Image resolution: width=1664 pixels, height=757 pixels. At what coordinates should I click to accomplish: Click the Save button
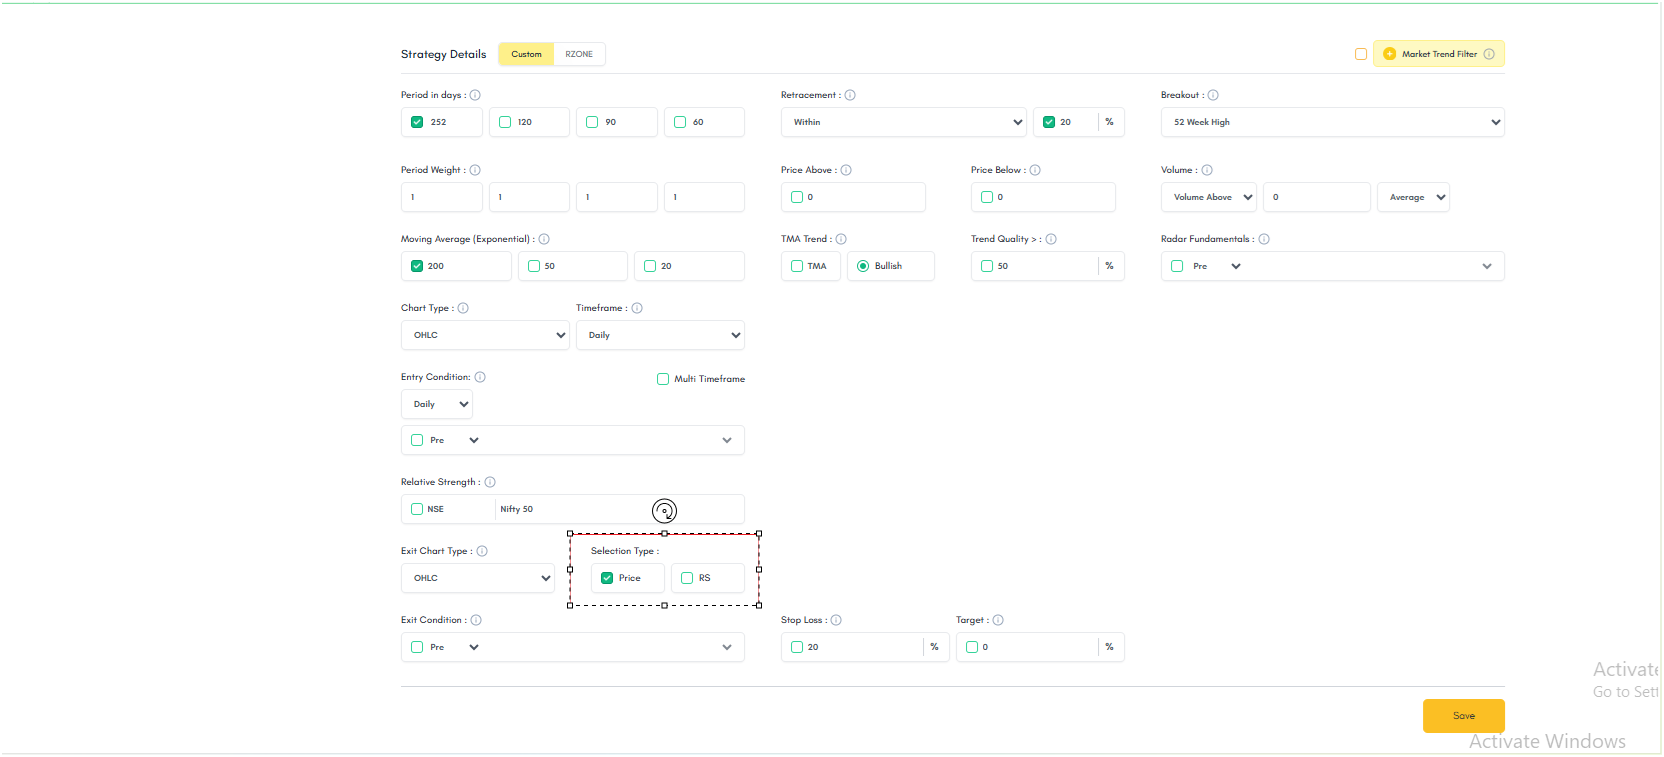[x=1464, y=716]
